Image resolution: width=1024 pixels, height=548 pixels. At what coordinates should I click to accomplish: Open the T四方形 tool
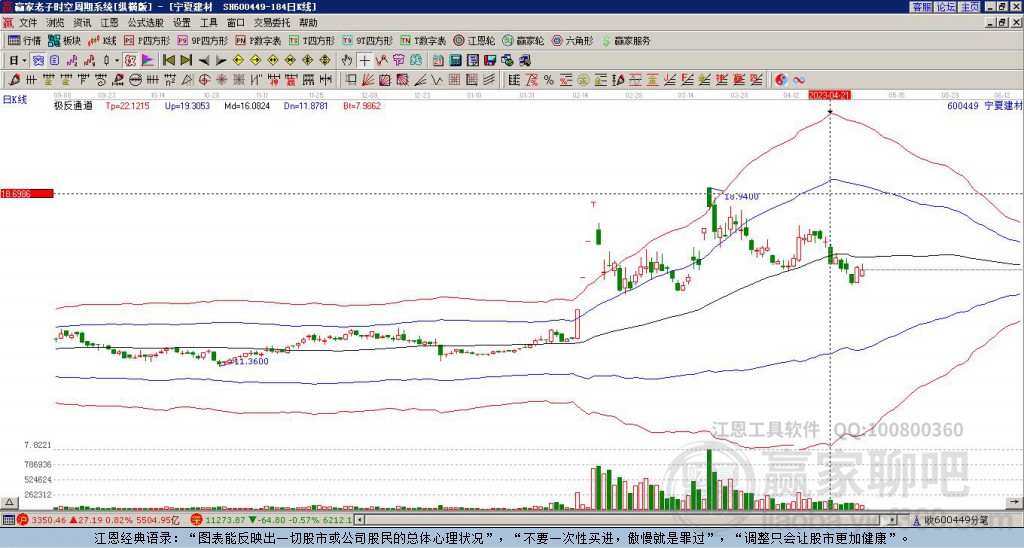point(312,40)
